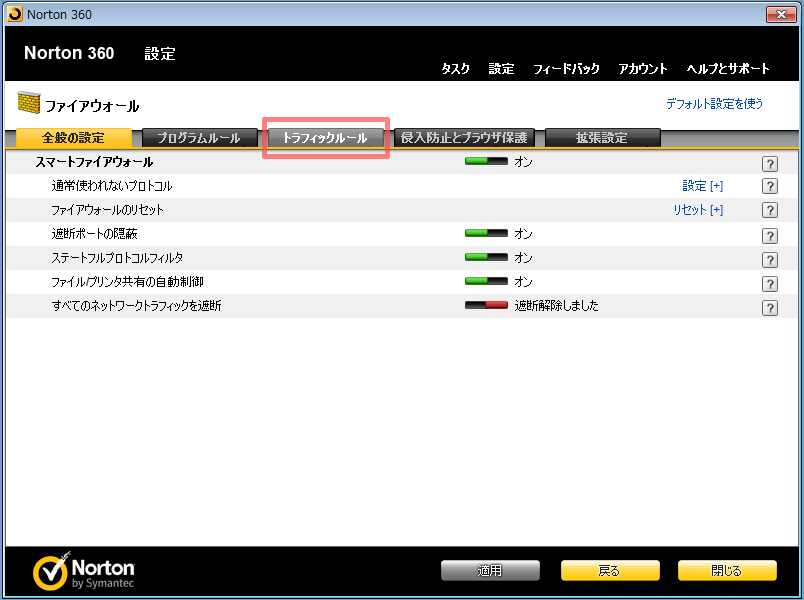The width and height of the screenshot is (804, 600).
Task: Click the Norton by Symantec checkmark logo
Action: tap(51, 571)
